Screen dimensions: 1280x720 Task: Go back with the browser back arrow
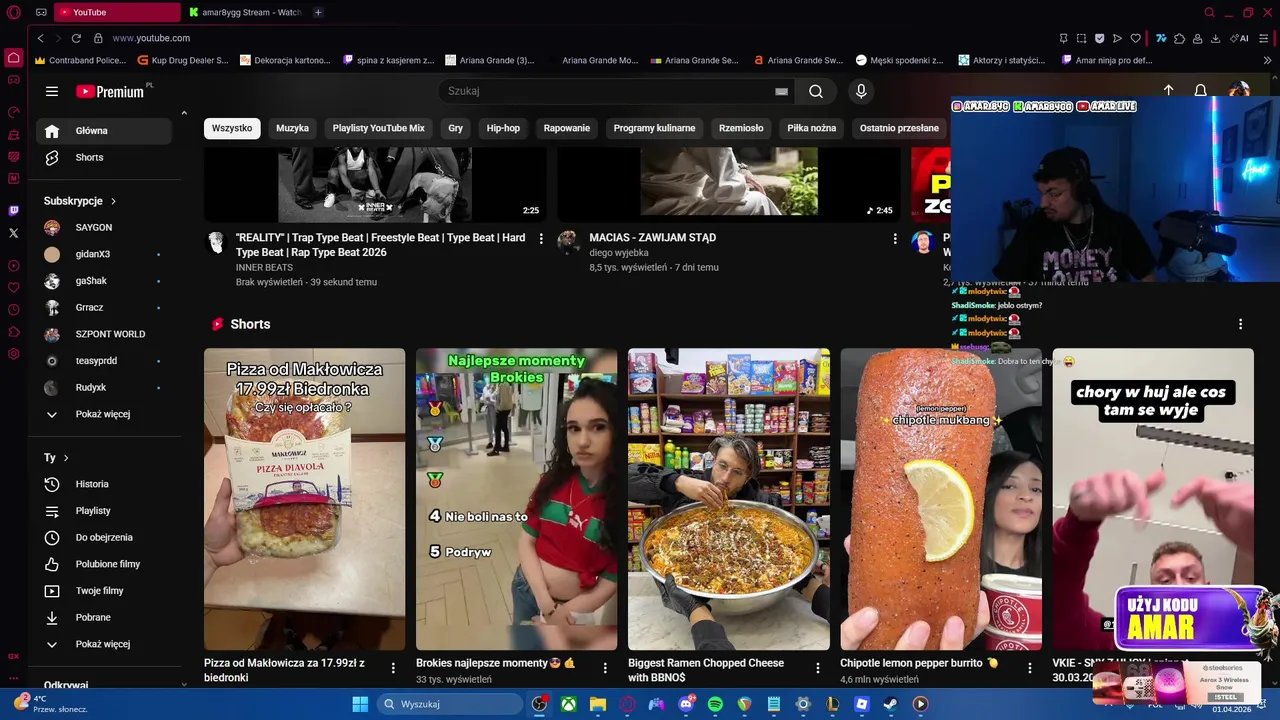click(x=40, y=38)
